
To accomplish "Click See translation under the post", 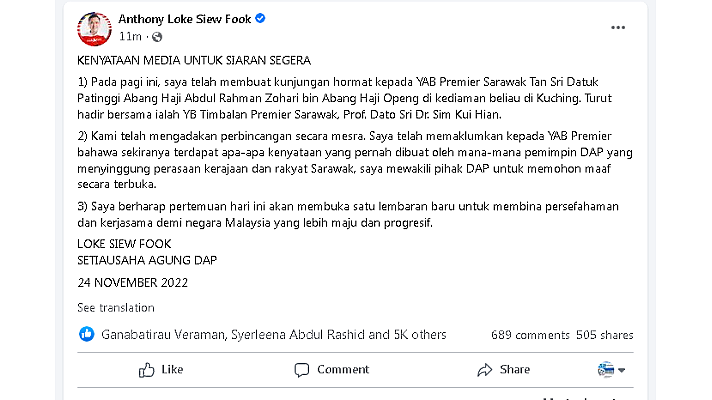I will (116, 307).
